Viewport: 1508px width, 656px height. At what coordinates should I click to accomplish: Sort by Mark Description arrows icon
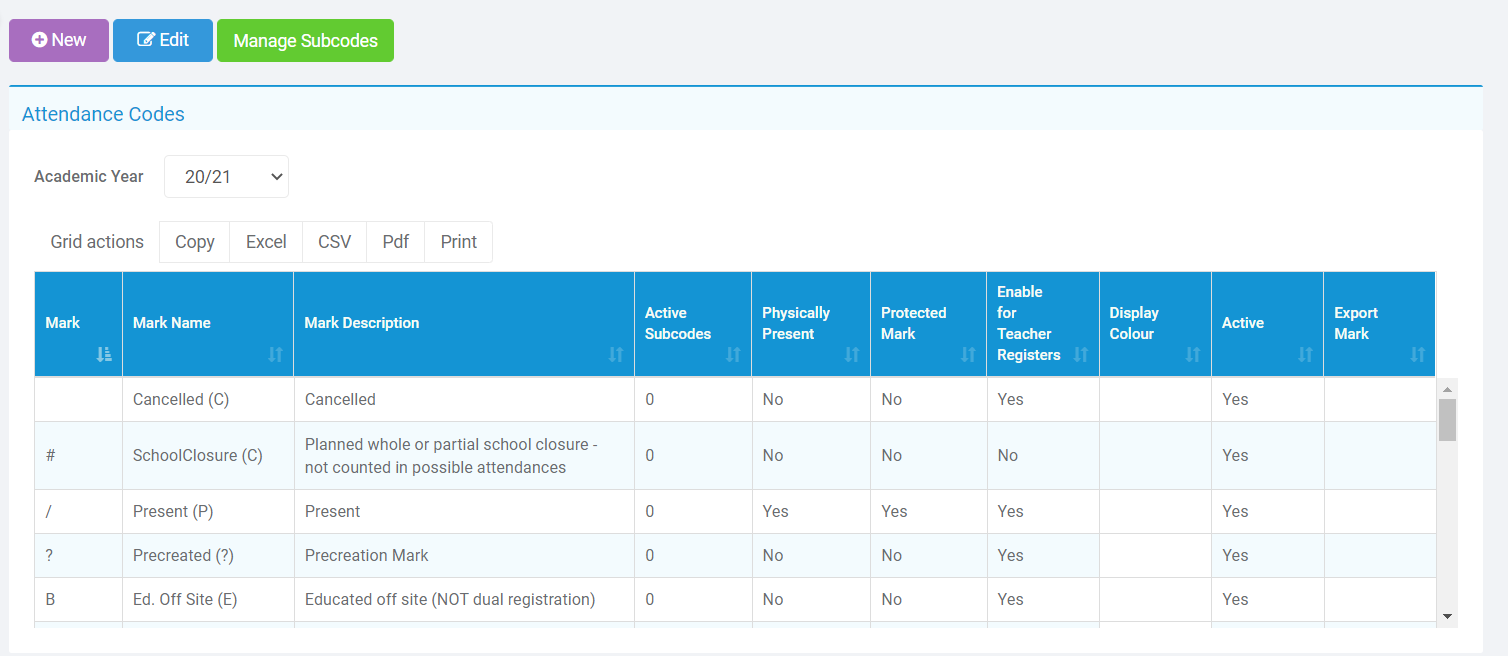616,354
